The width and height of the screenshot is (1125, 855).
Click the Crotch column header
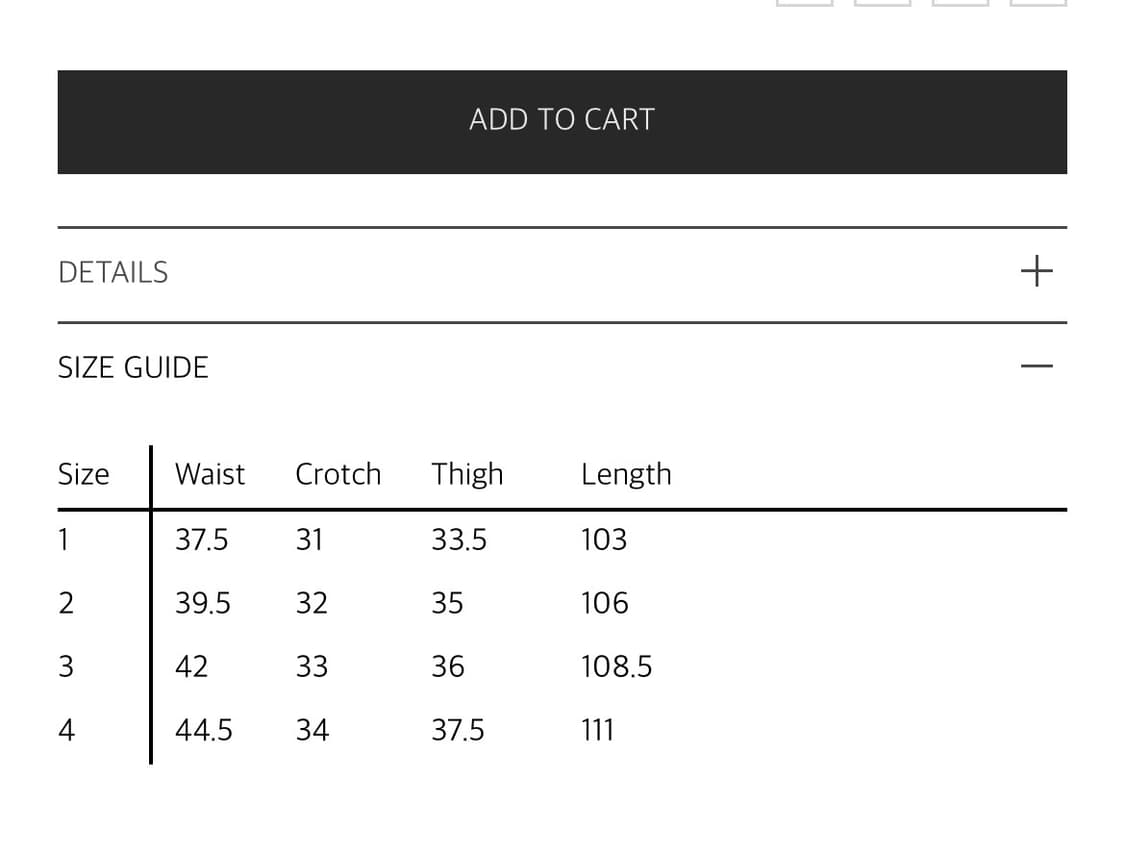338,474
